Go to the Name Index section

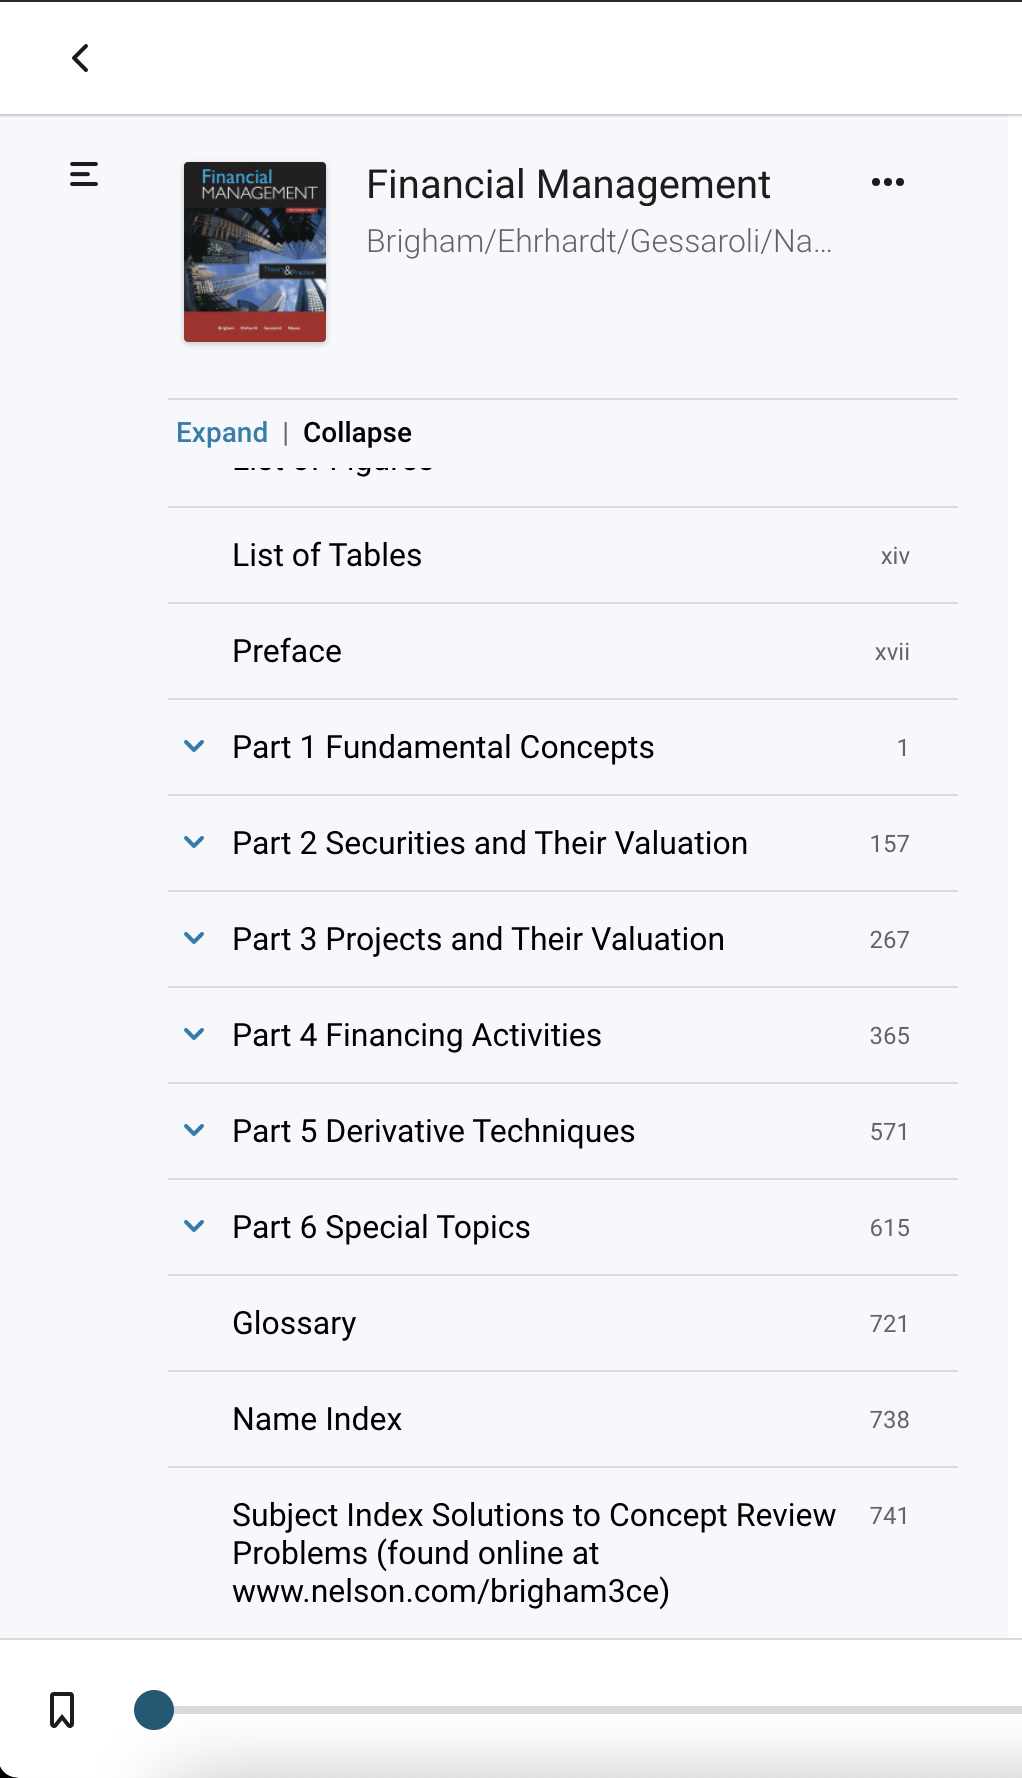pos(563,1419)
